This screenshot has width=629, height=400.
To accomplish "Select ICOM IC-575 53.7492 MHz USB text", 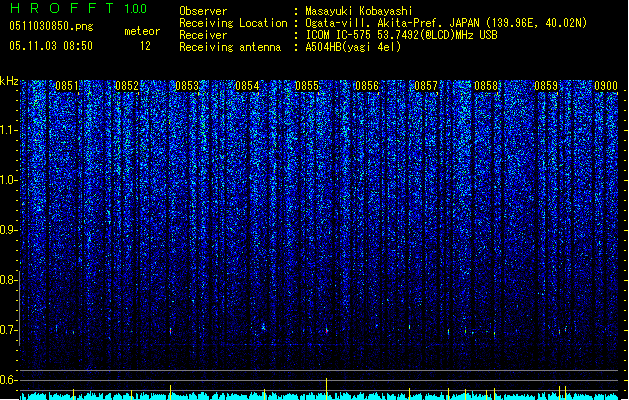I will tap(402, 35).
